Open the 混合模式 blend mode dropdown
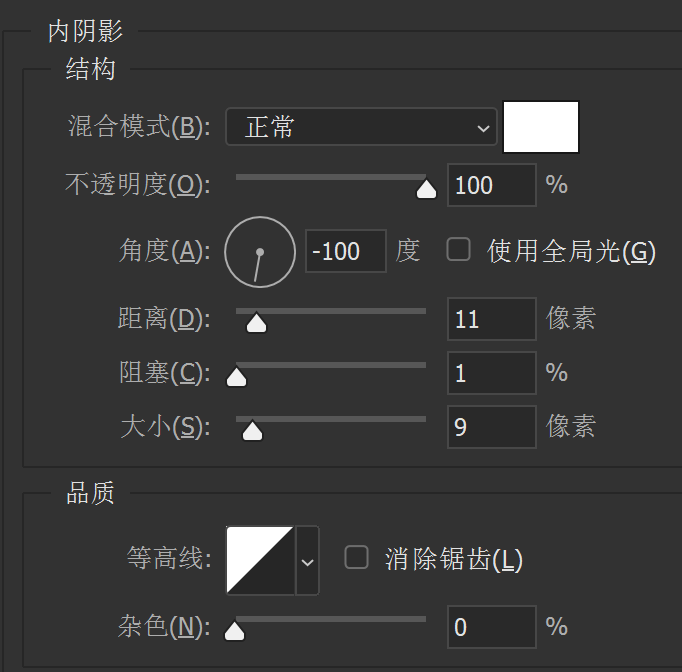 point(361,127)
